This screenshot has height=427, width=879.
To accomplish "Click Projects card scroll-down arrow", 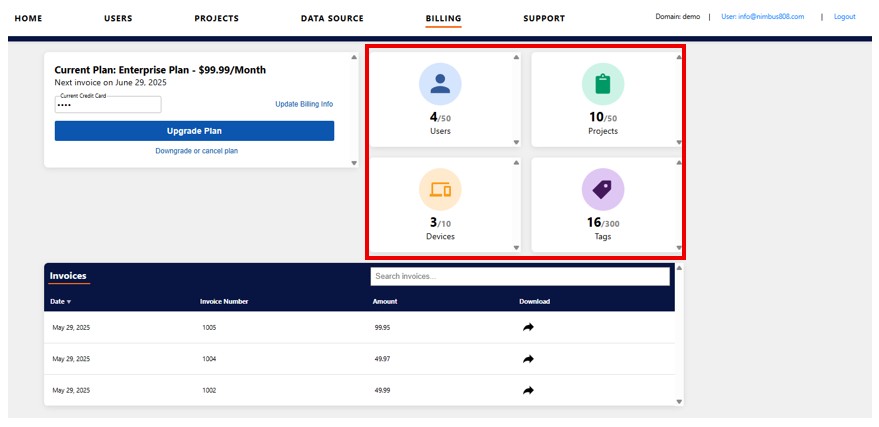I will pos(679,142).
